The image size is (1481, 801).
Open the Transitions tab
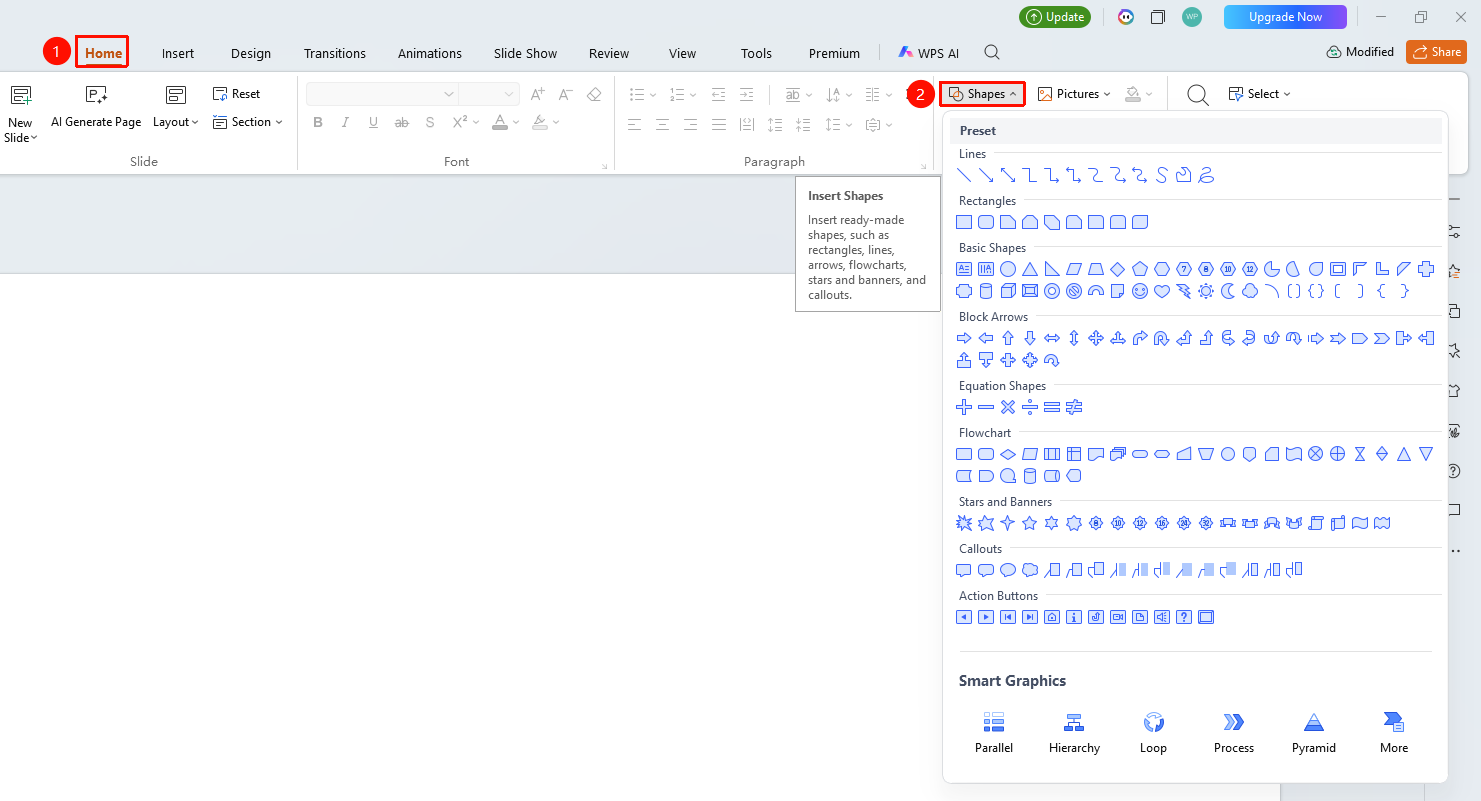pos(335,53)
